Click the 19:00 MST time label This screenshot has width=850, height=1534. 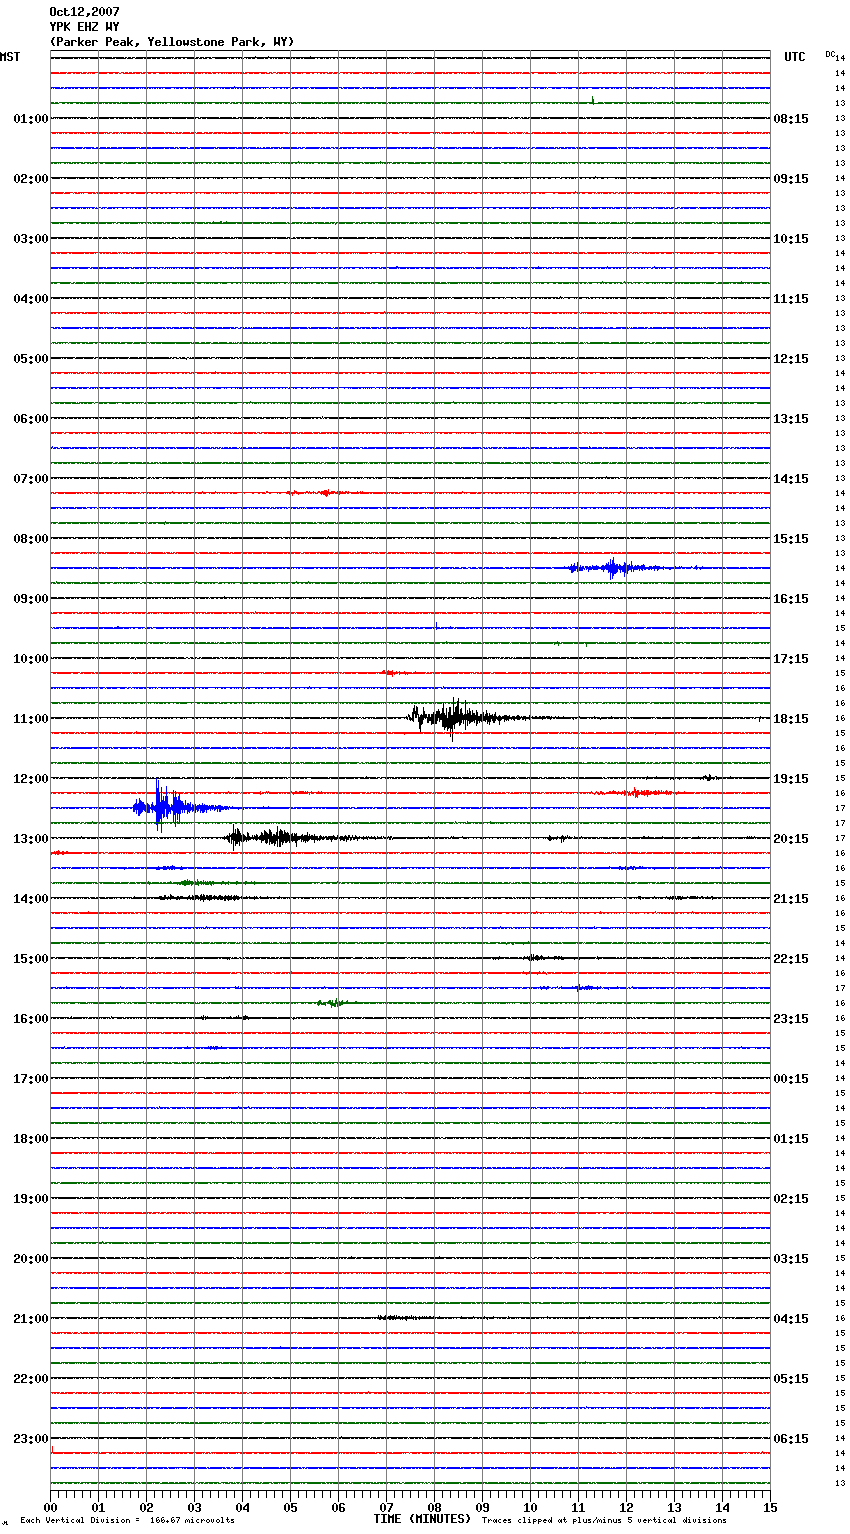tap(30, 1199)
